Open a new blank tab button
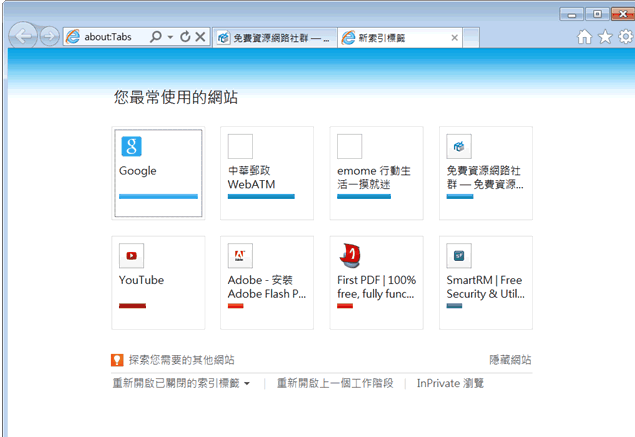 [x=471, y=38]
